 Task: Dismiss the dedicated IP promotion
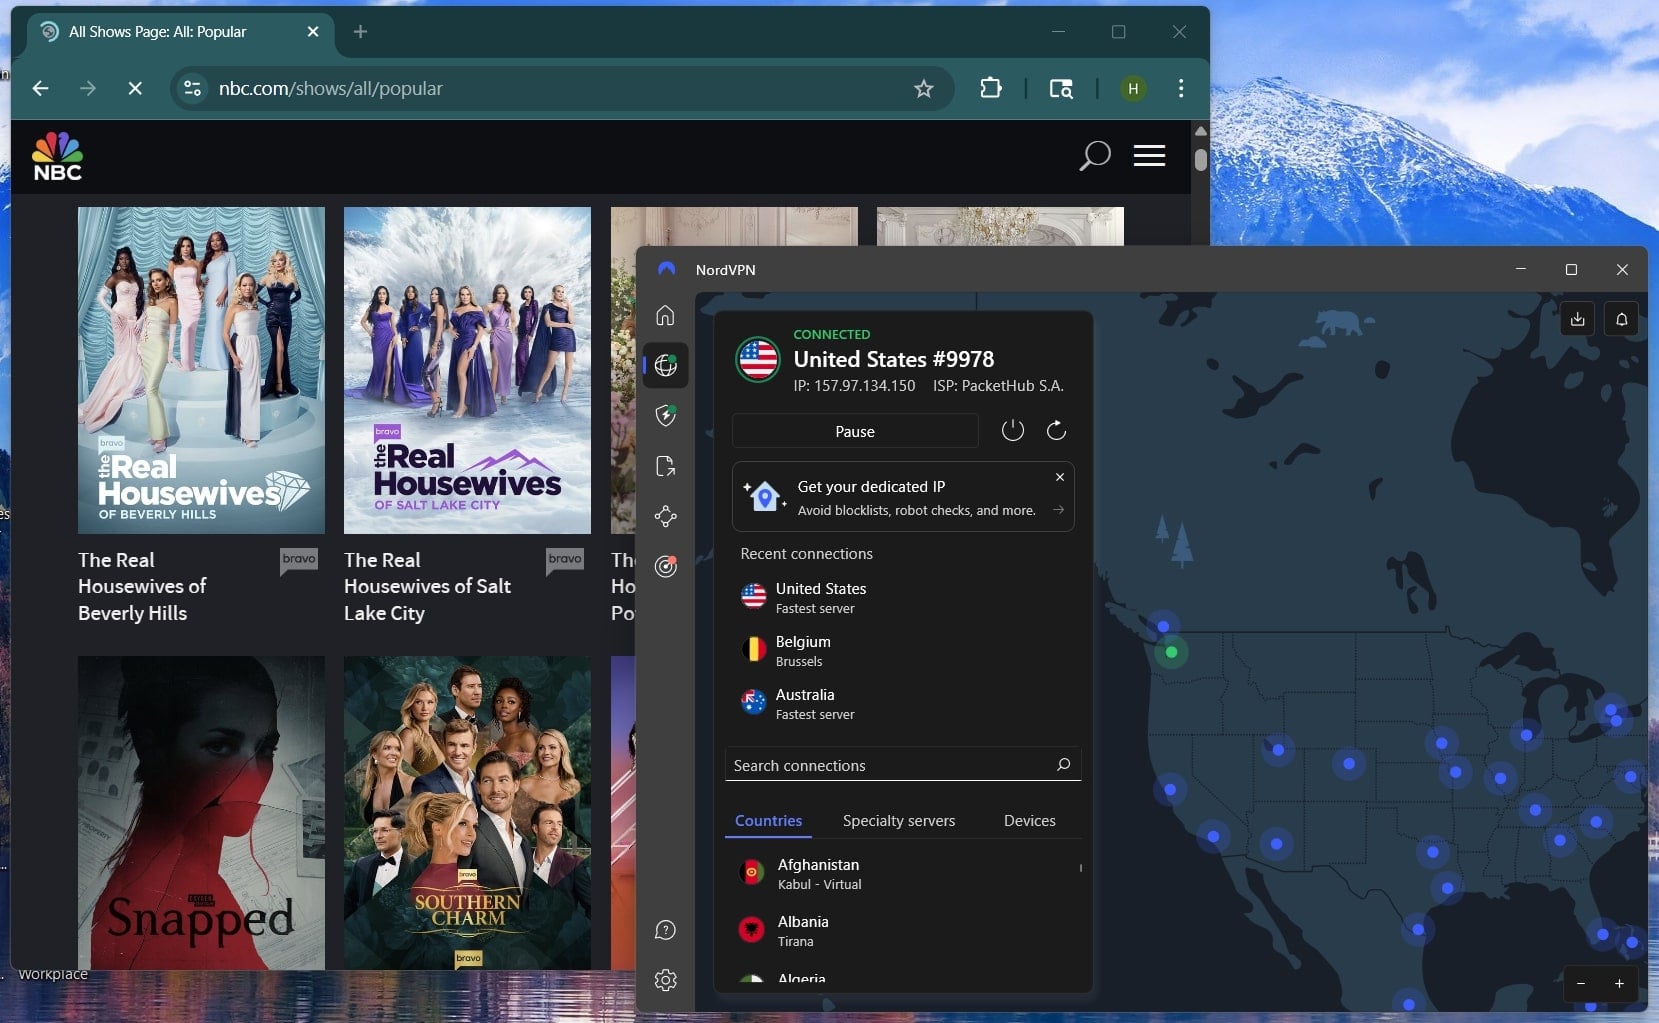[1059, 477]
